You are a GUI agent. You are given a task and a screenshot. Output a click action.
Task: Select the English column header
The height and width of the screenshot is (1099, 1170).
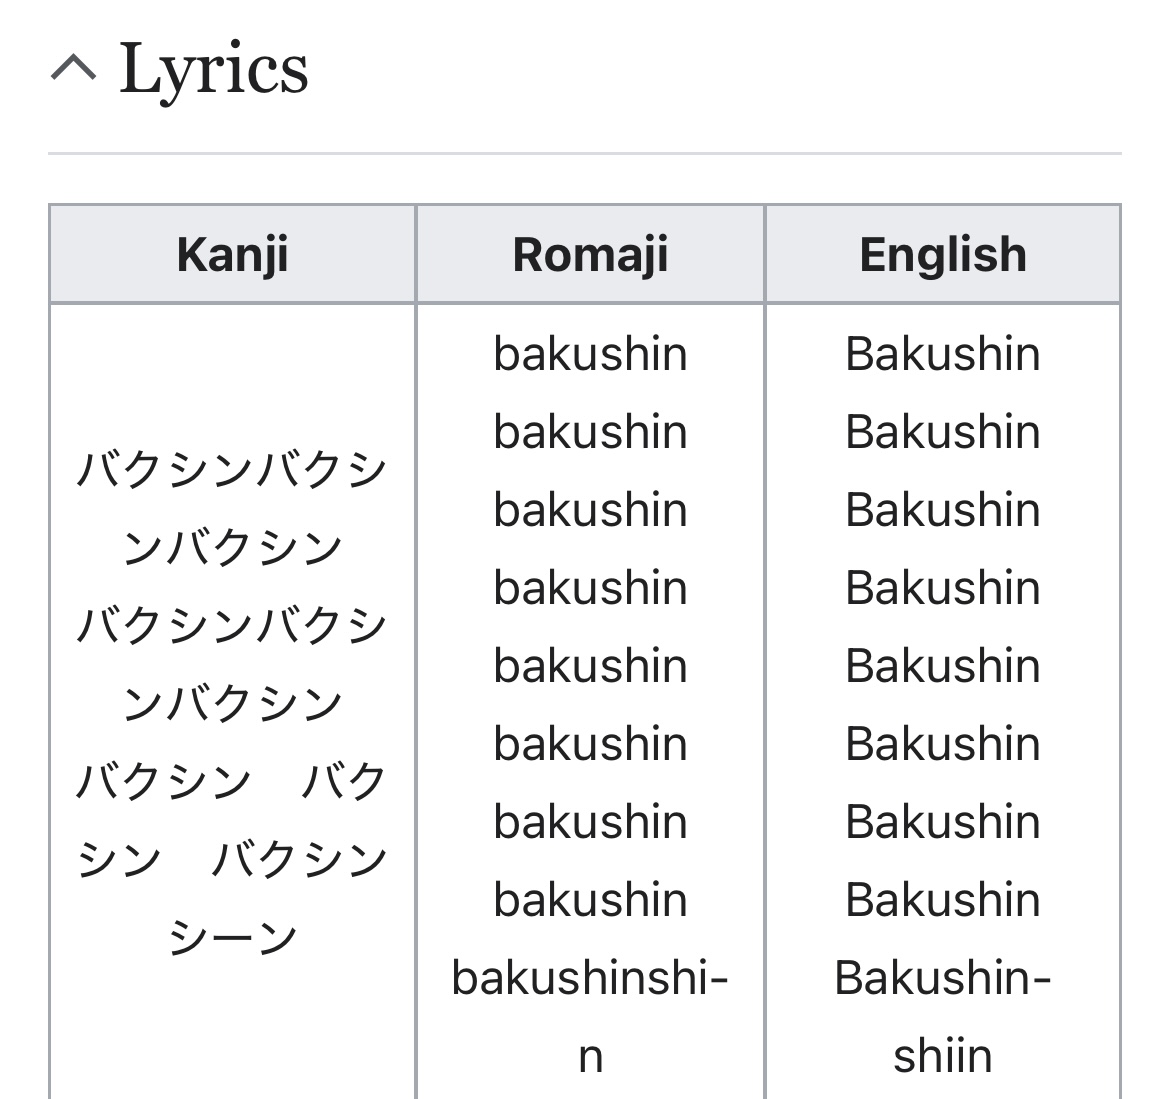tap(943, 254)
